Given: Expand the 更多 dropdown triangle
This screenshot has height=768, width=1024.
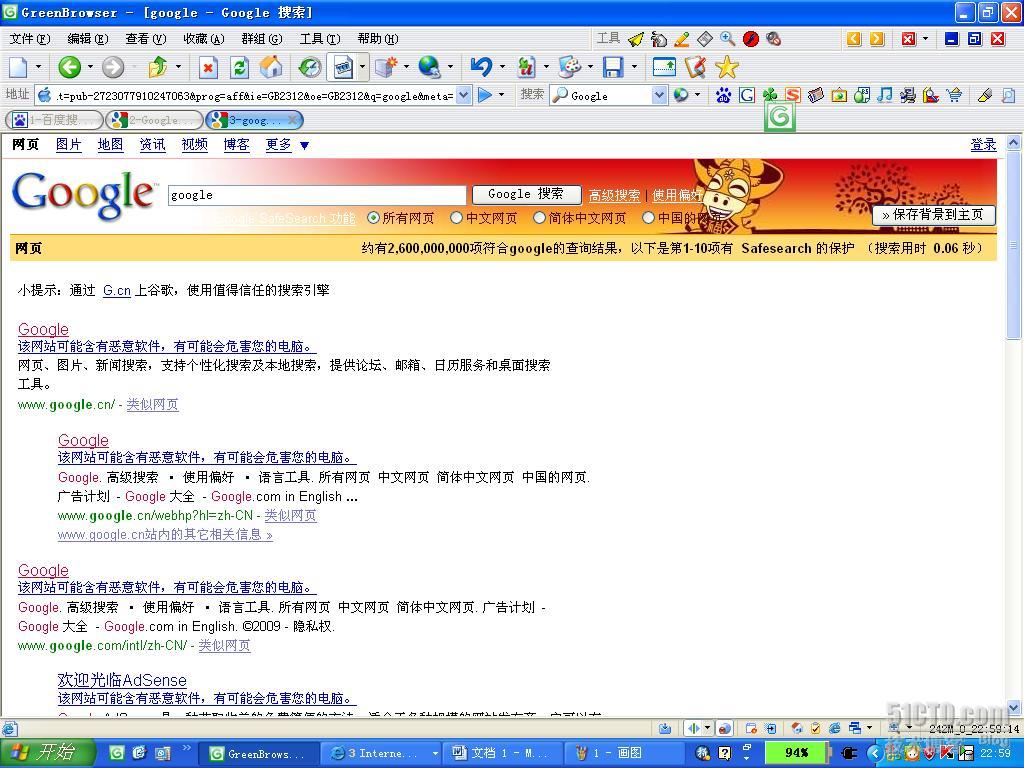Looking at the screenshot, I should pyautogui.click(x=304, y=146).
